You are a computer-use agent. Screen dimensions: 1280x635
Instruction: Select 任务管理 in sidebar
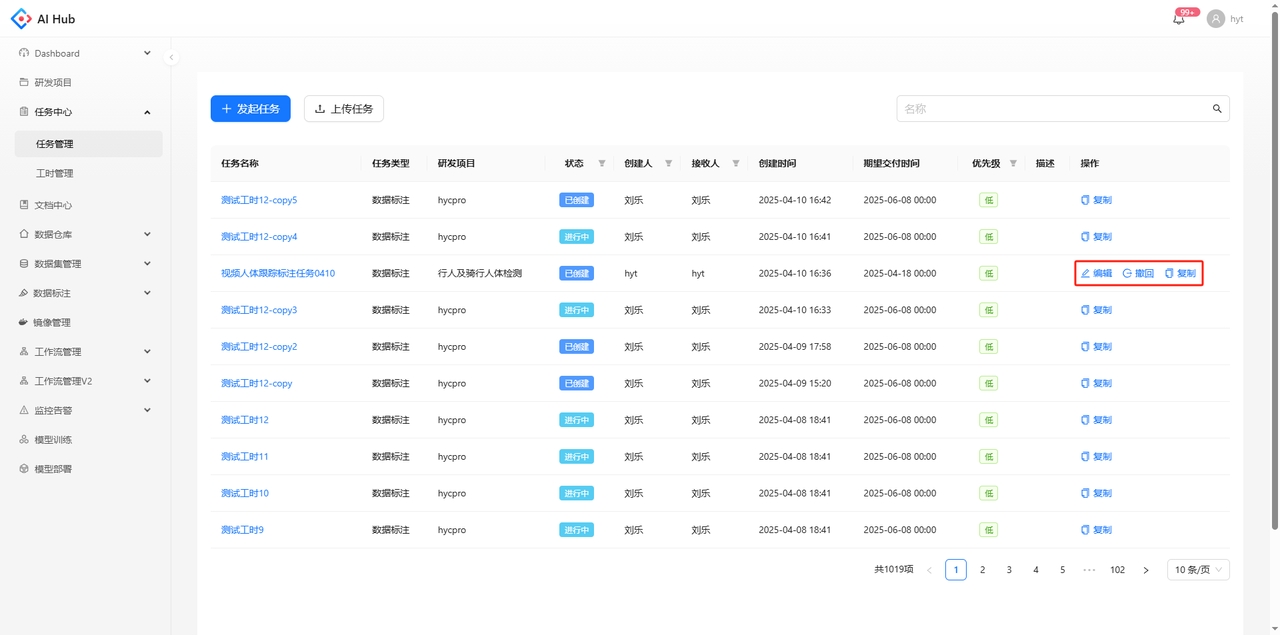coord(88,144)
